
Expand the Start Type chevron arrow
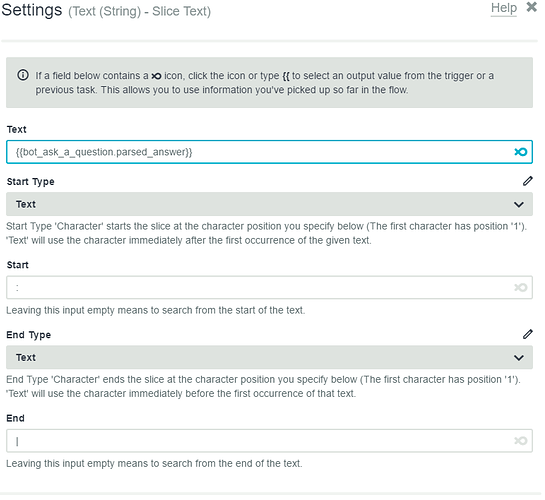click(x=519, y=204)
